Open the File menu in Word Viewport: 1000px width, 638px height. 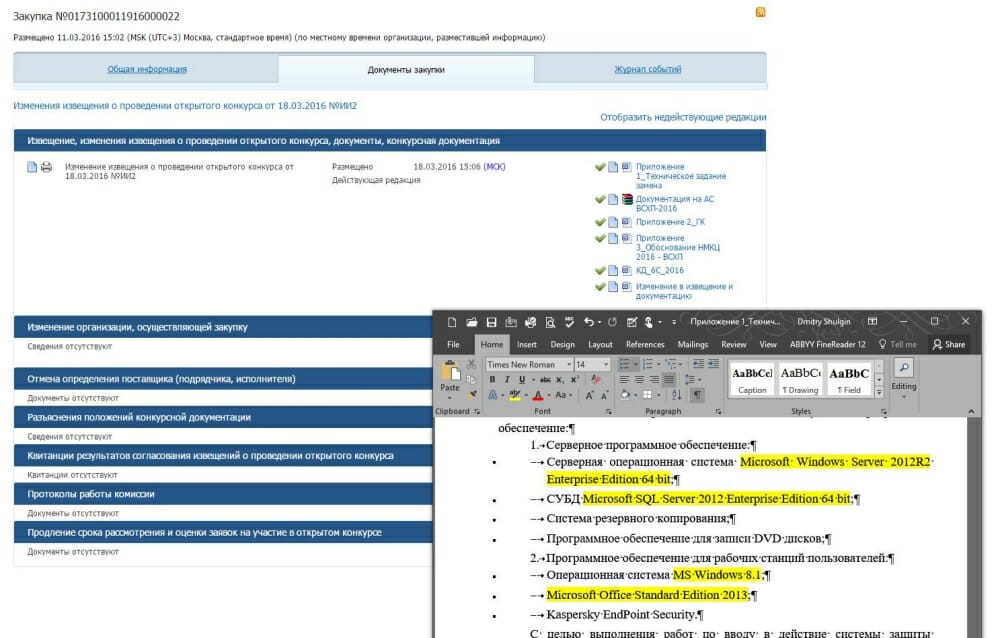pyautogui.click(x=453, y=345)
